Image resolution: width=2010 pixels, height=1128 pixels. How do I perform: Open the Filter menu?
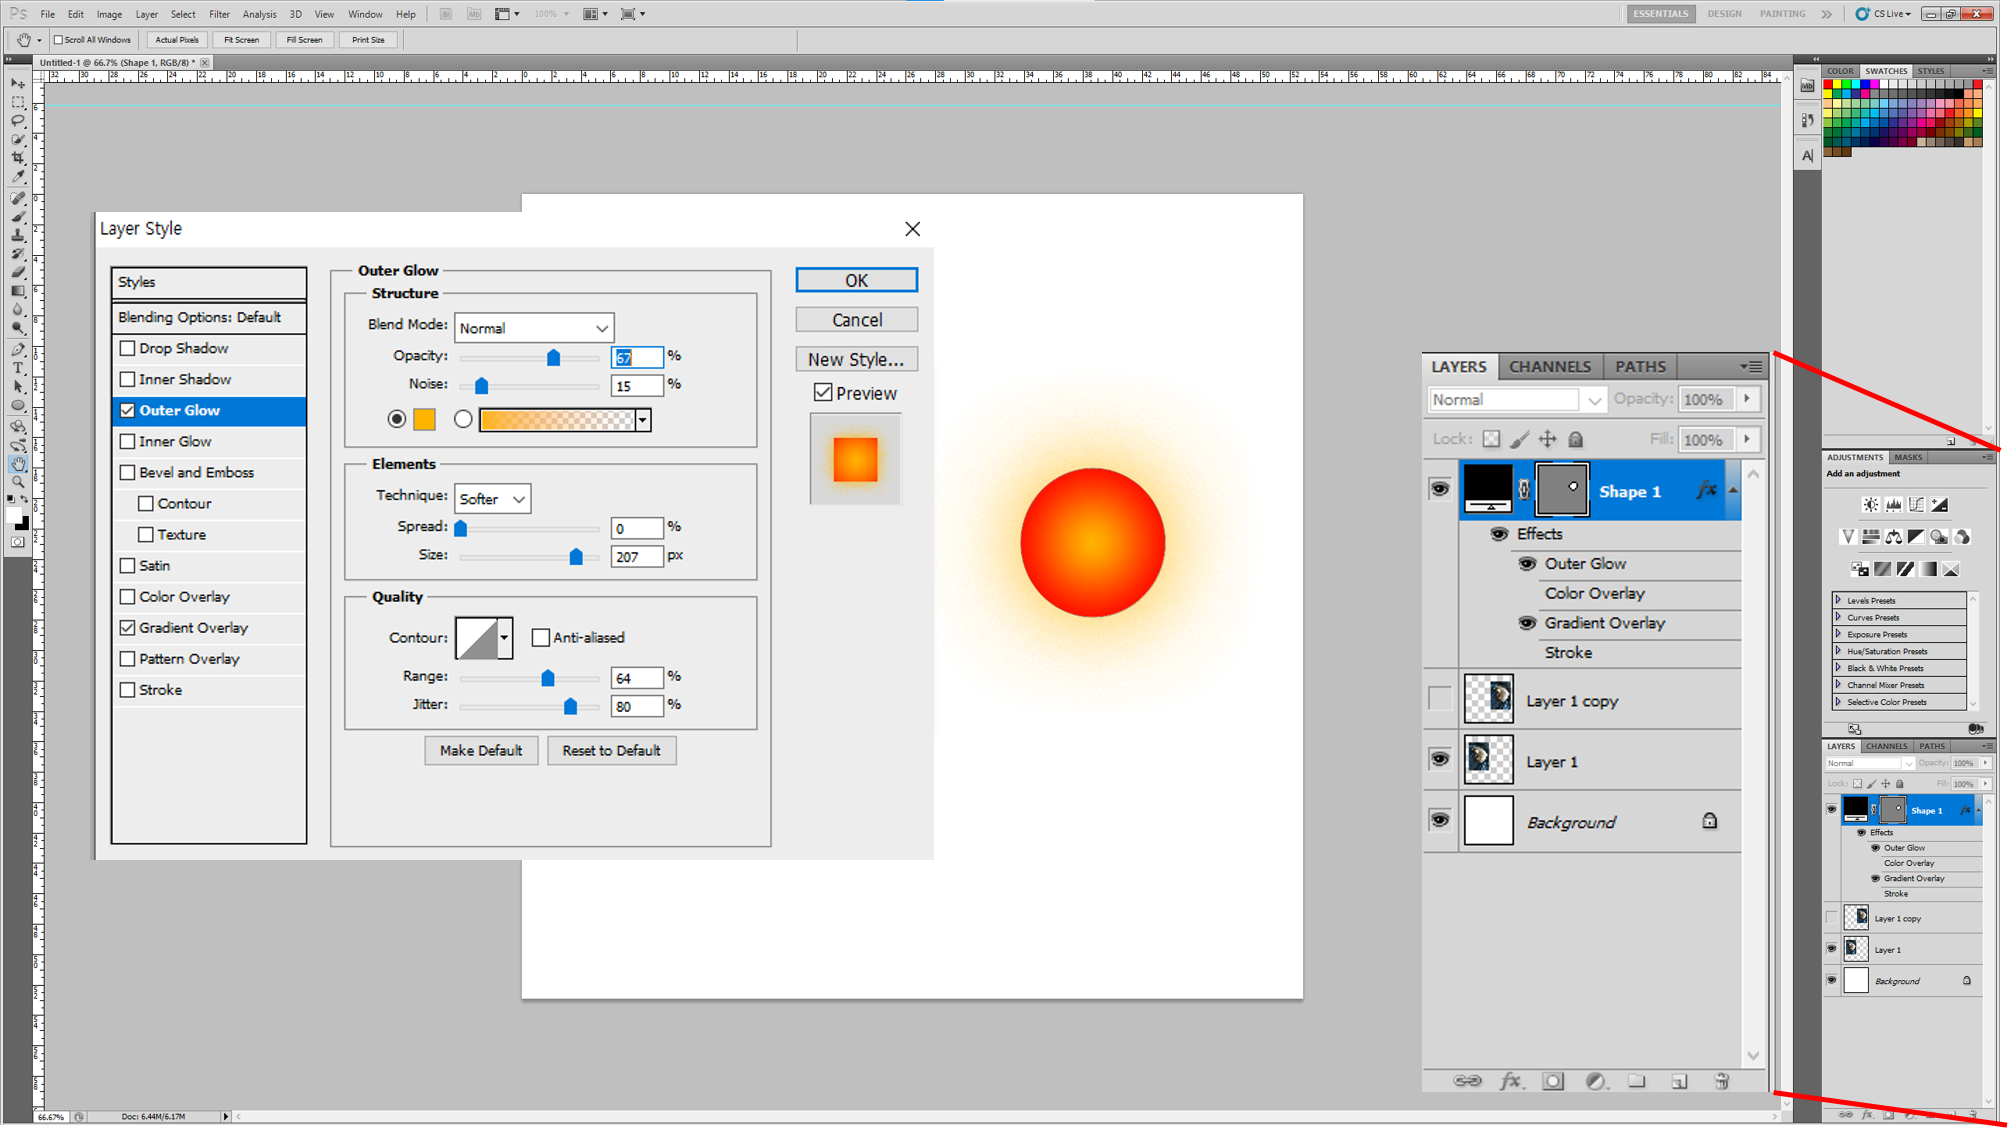(219, 14)
